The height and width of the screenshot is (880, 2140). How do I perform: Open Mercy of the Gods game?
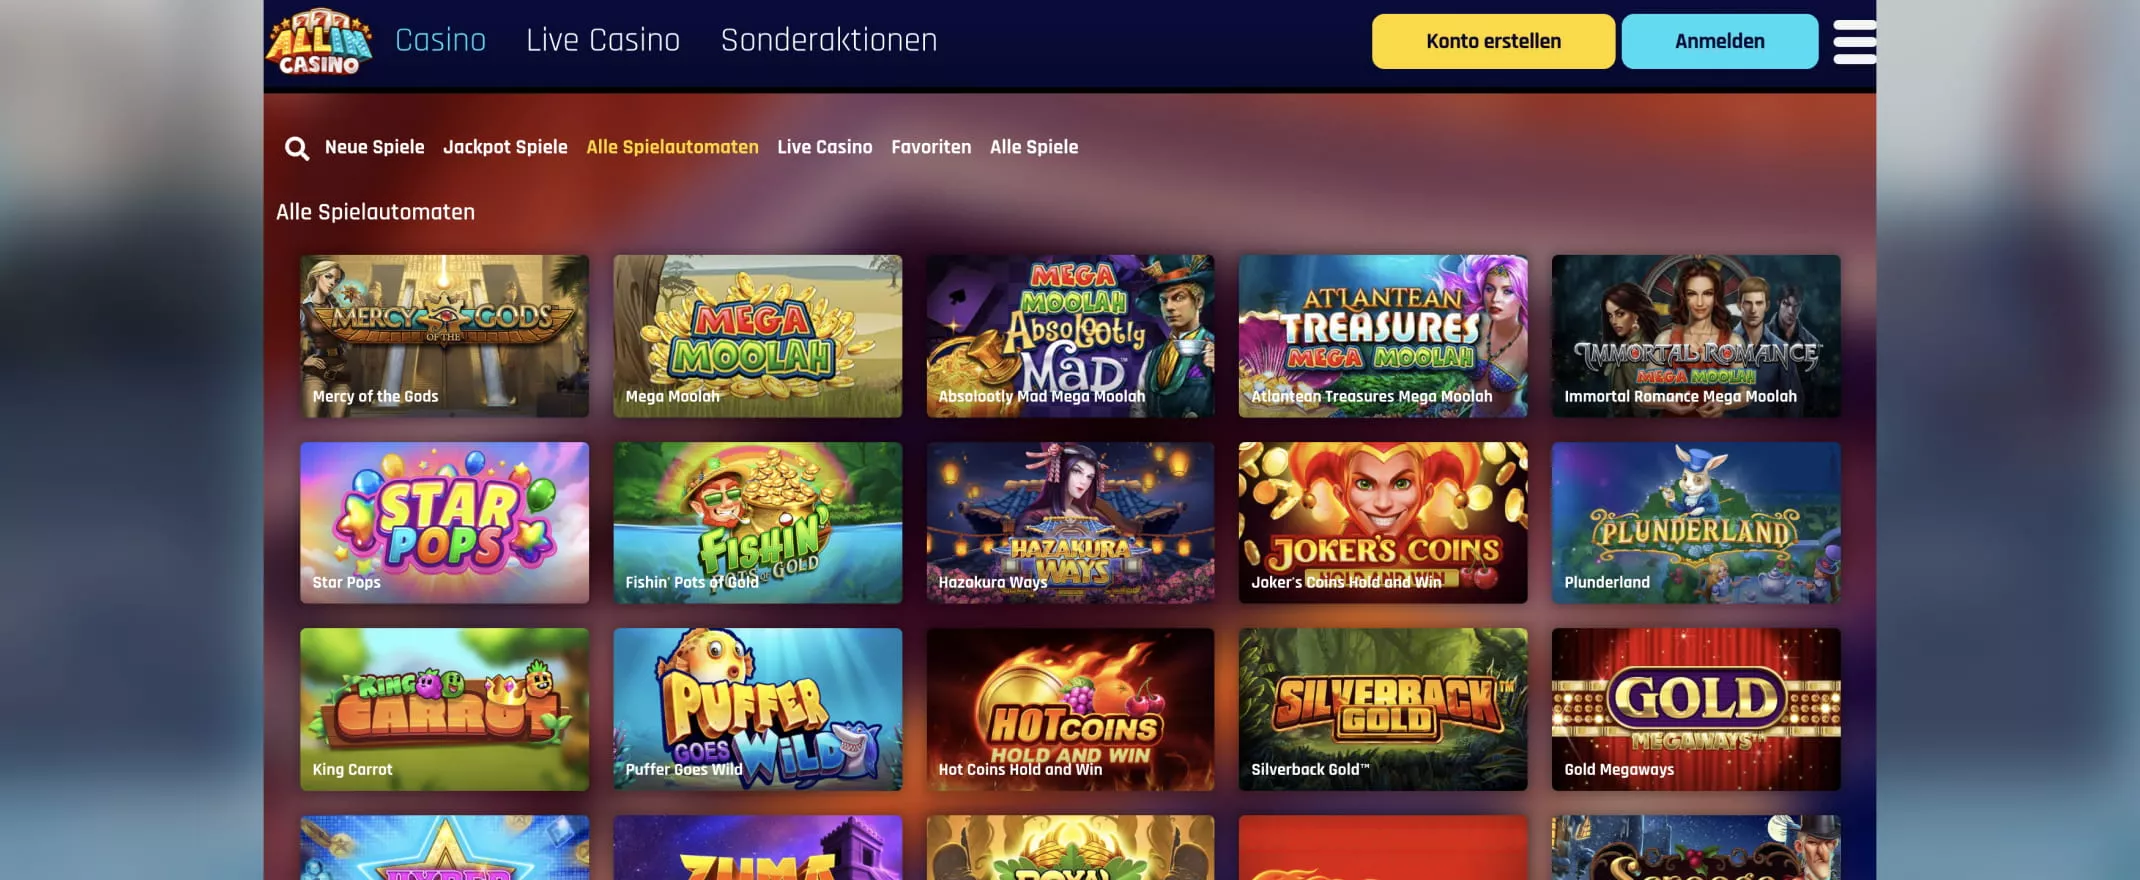pos(444,336)
